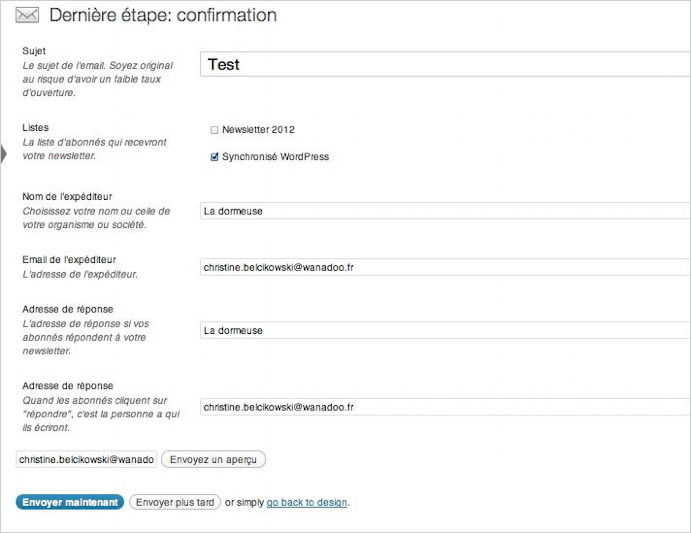Click the Dernière étape: confirmation heading
This screenshot has height=533, width=691.
(163, 15)
